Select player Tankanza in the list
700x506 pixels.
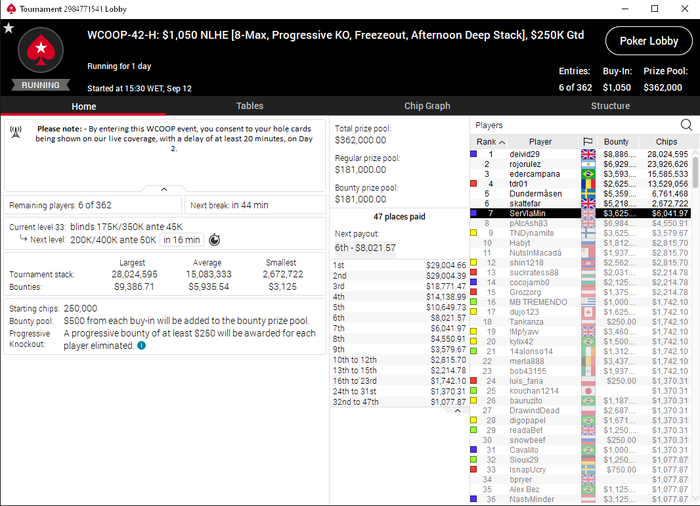pyautogui.click(x=580, y=322)
